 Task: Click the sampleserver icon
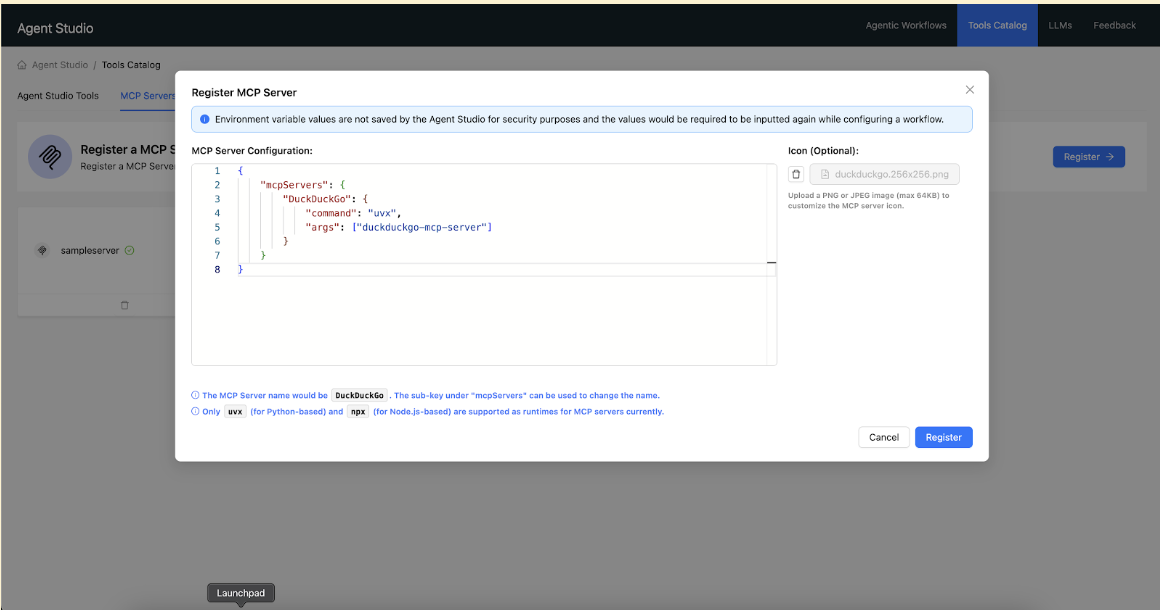coord(42,251)
